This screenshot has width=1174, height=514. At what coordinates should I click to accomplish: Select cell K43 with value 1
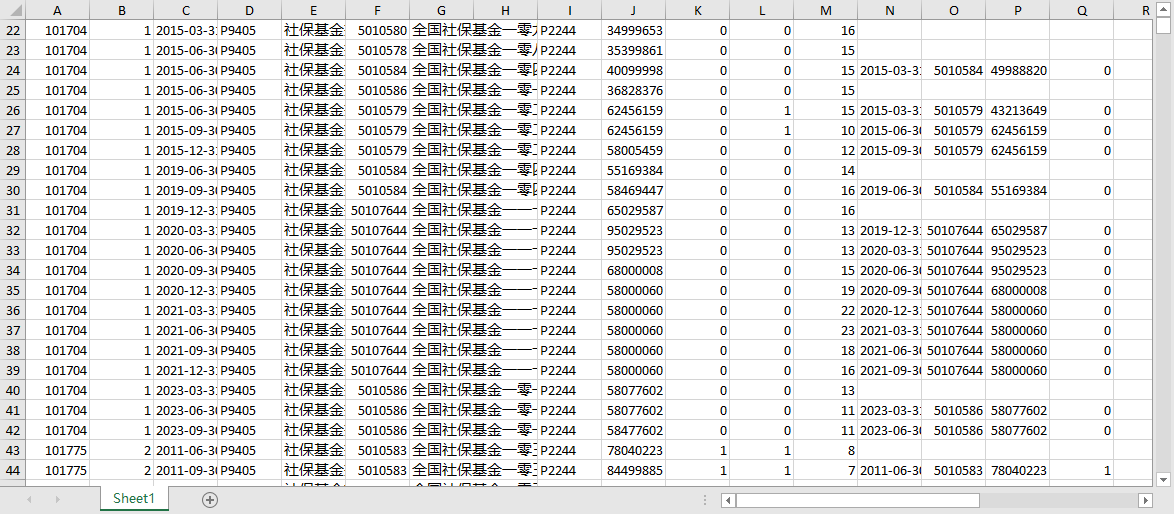coord(697,450)
